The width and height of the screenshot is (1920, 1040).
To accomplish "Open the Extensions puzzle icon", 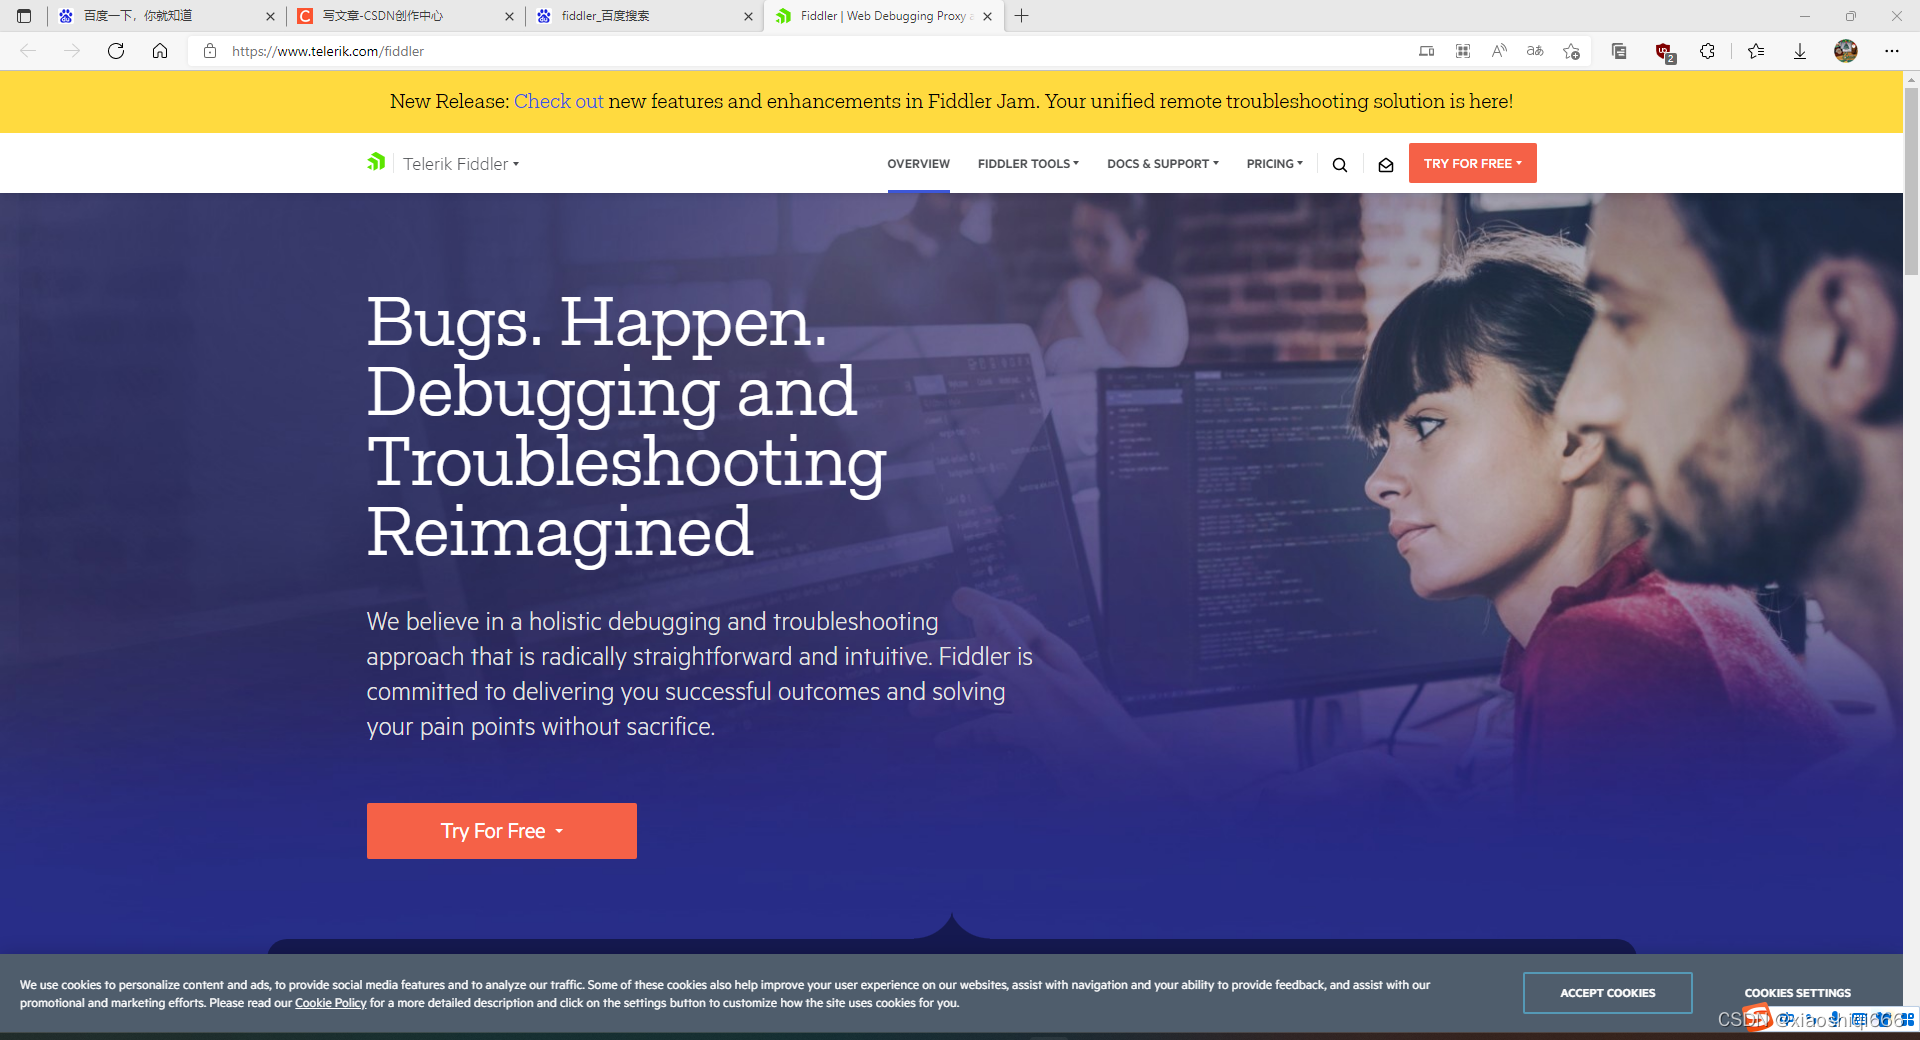I will pos(1707,51).
